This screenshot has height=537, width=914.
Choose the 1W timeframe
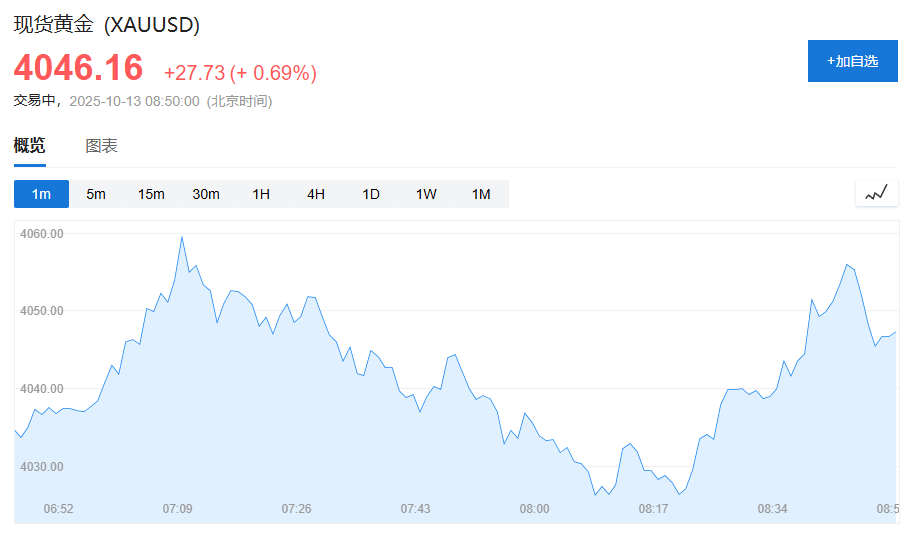(426, 194)
